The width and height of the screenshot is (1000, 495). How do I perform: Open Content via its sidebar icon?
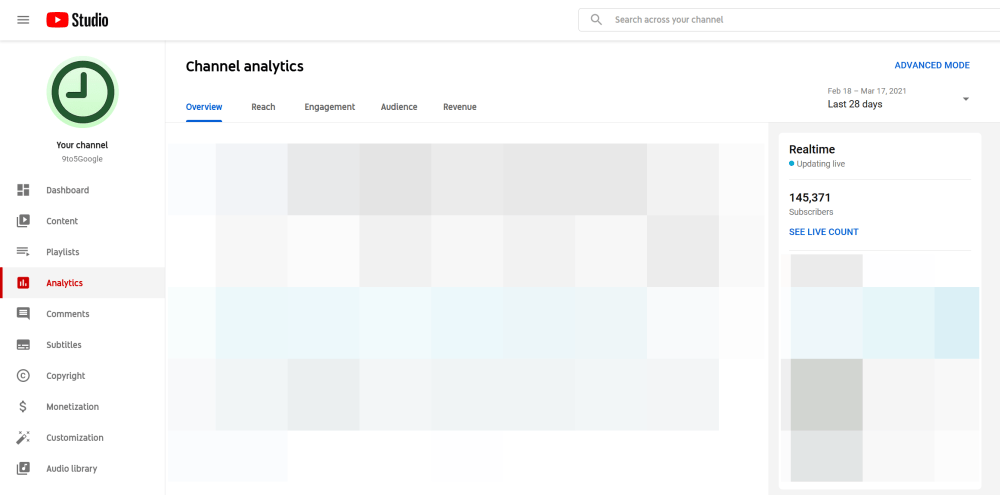tap(23, 221)
